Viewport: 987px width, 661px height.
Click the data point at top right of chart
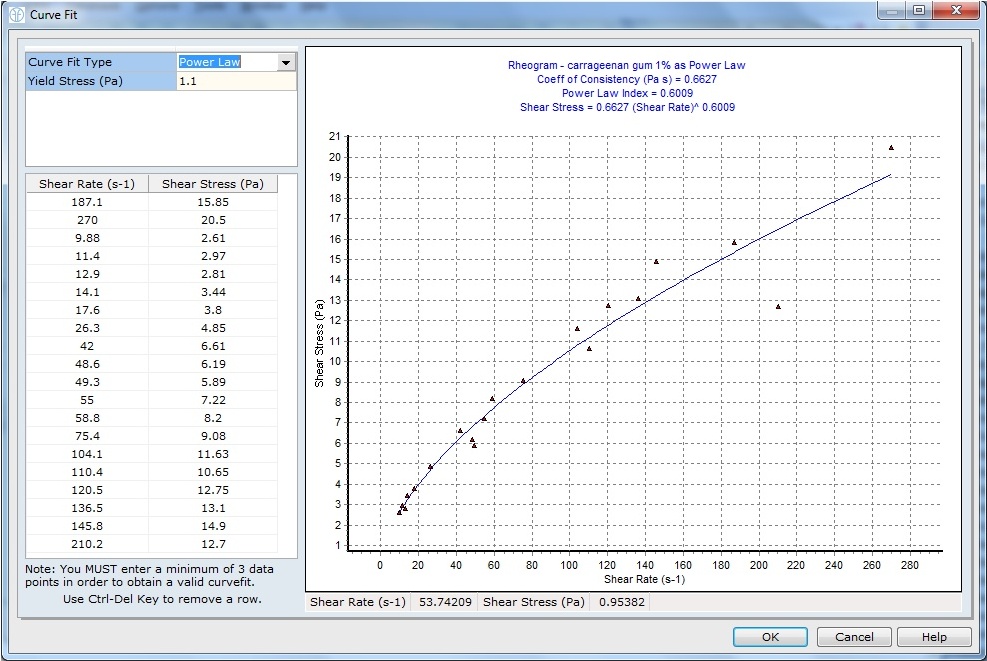[891, 148]
